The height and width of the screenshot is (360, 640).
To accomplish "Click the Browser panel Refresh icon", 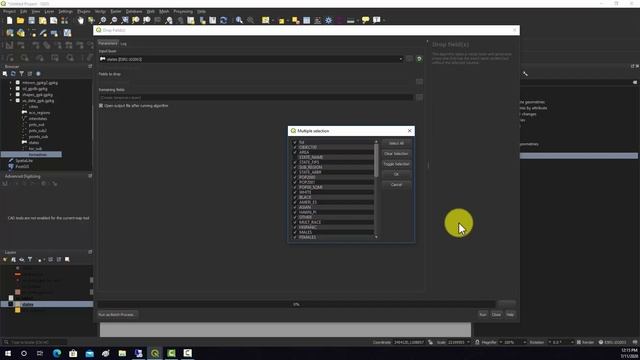I will coord(13,74).
